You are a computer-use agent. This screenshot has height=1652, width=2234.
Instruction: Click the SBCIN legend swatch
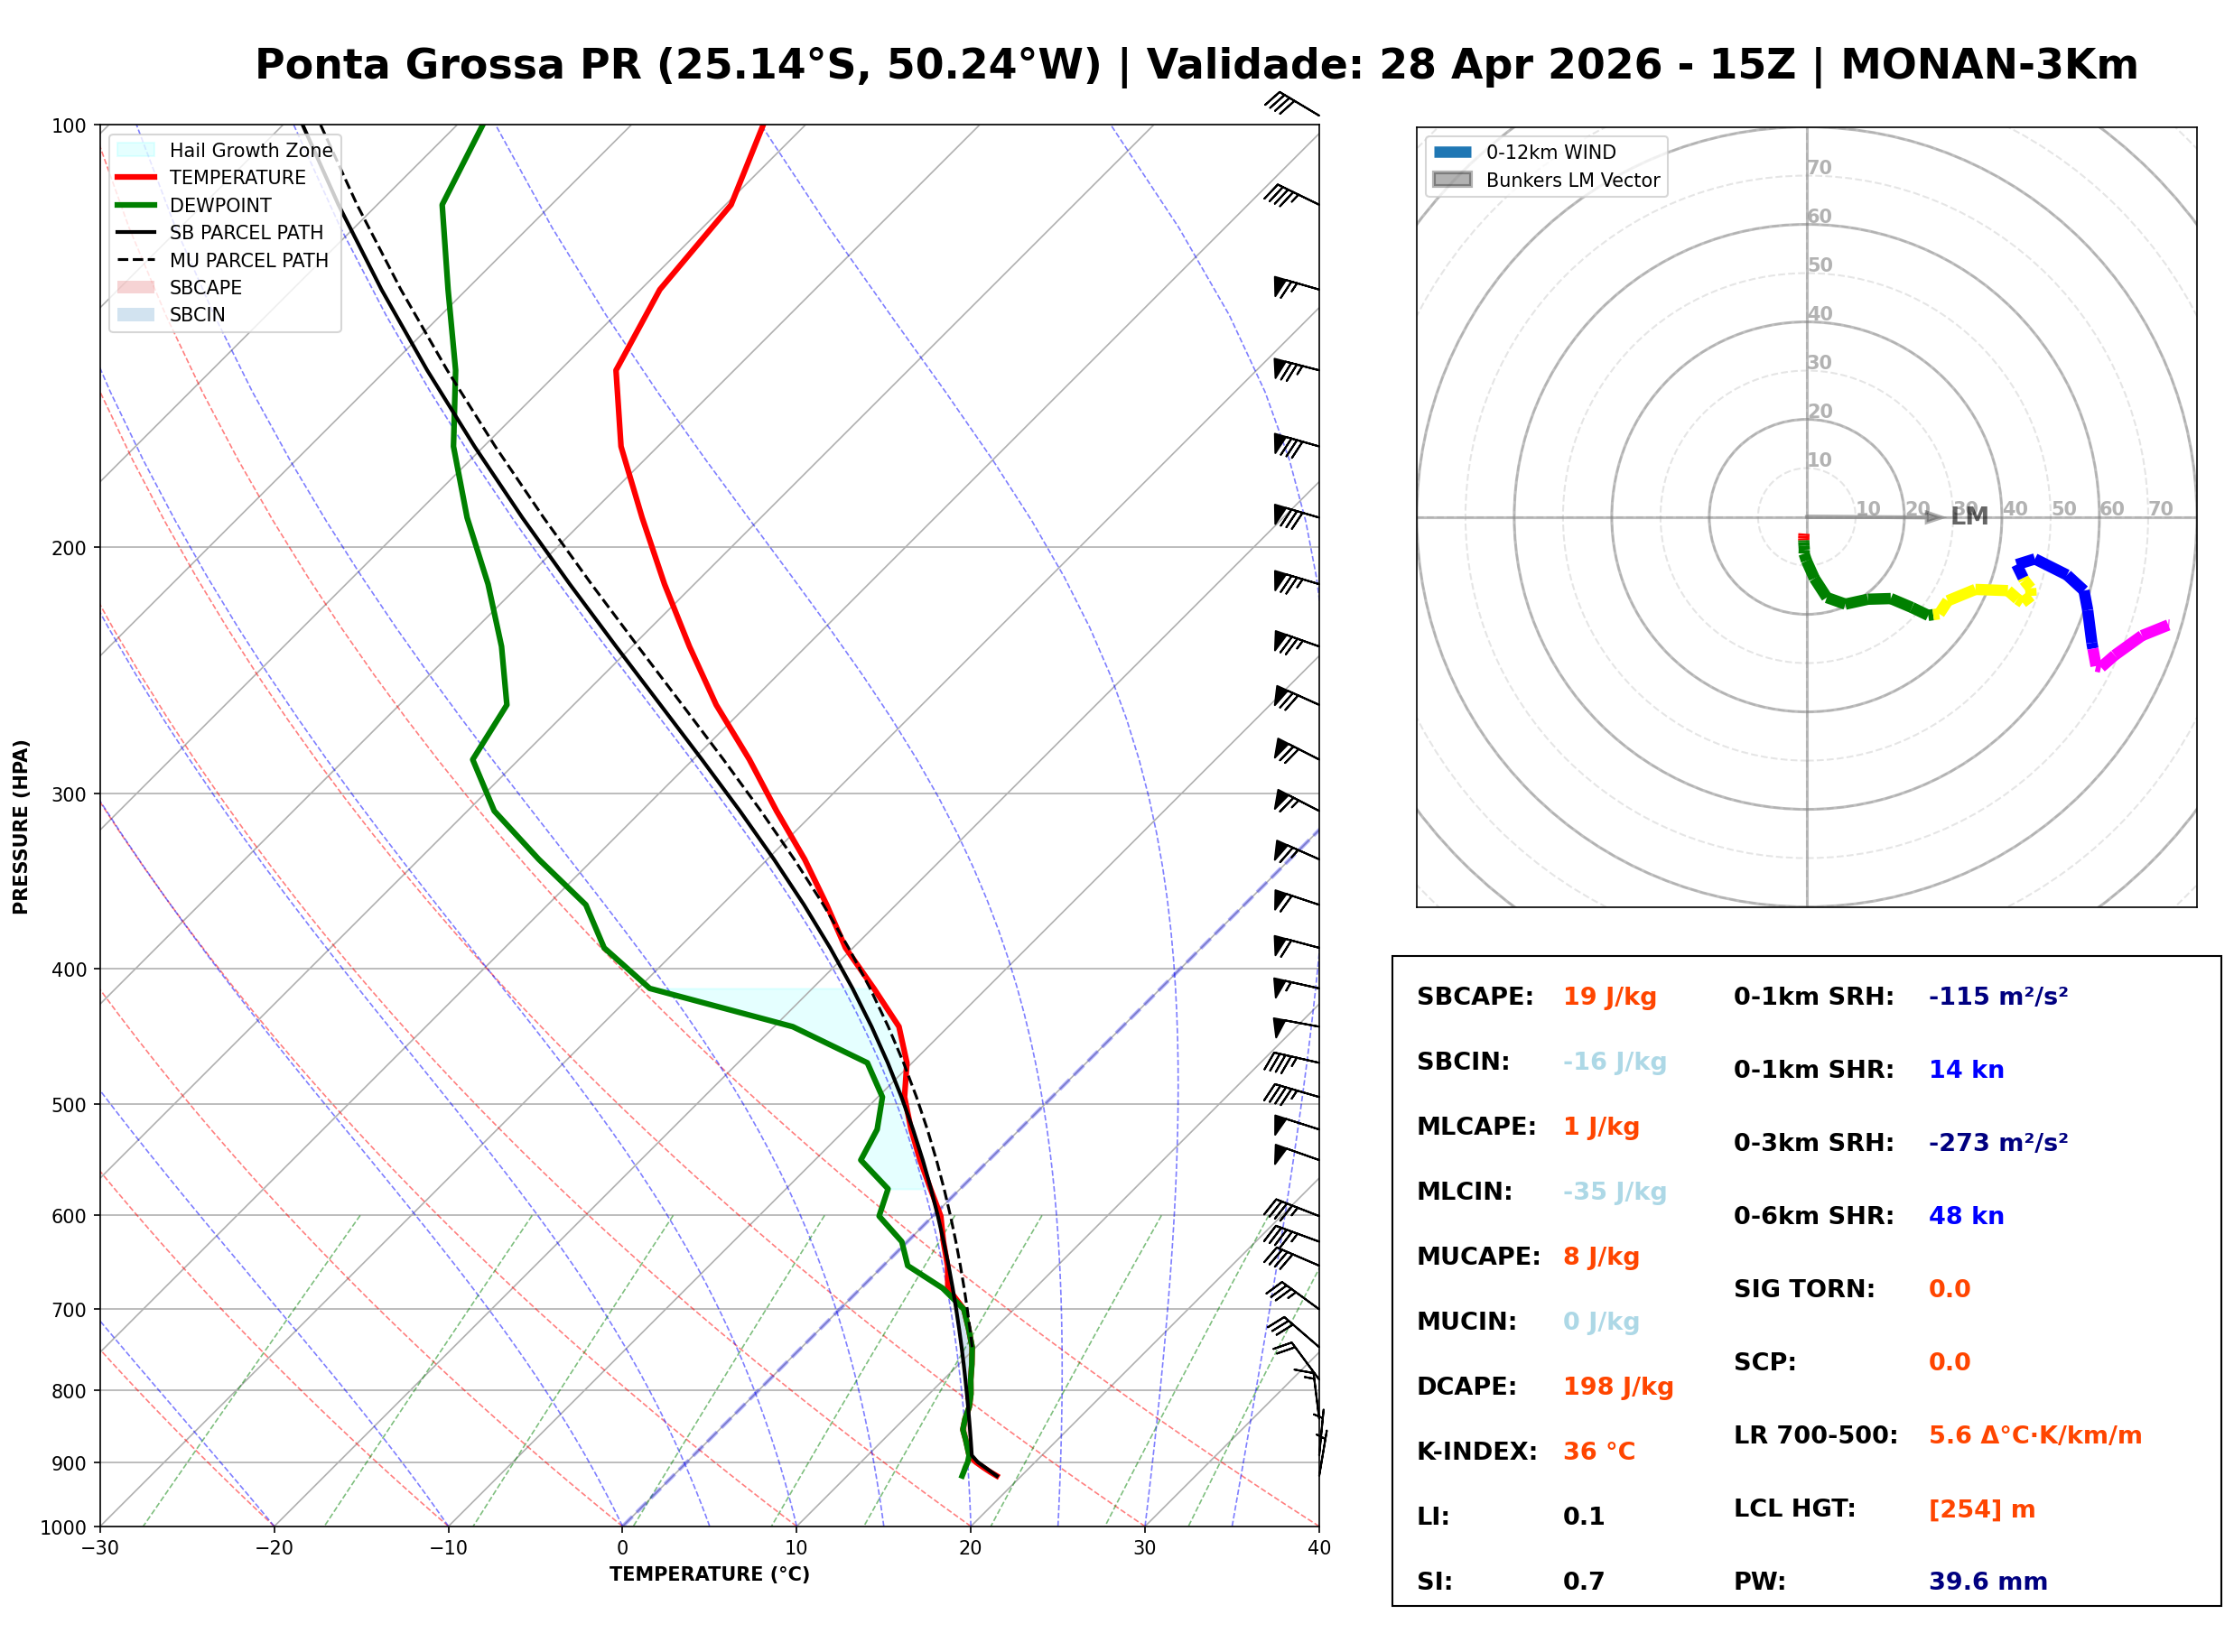pos(136,314)
